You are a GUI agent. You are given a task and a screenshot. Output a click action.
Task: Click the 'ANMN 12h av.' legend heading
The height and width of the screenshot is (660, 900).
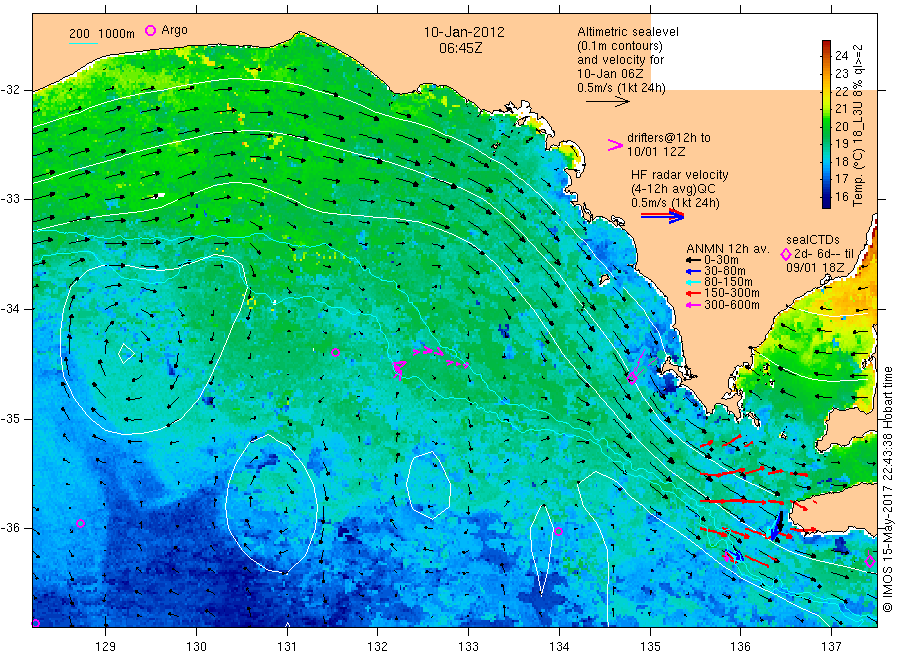(728, 249)
